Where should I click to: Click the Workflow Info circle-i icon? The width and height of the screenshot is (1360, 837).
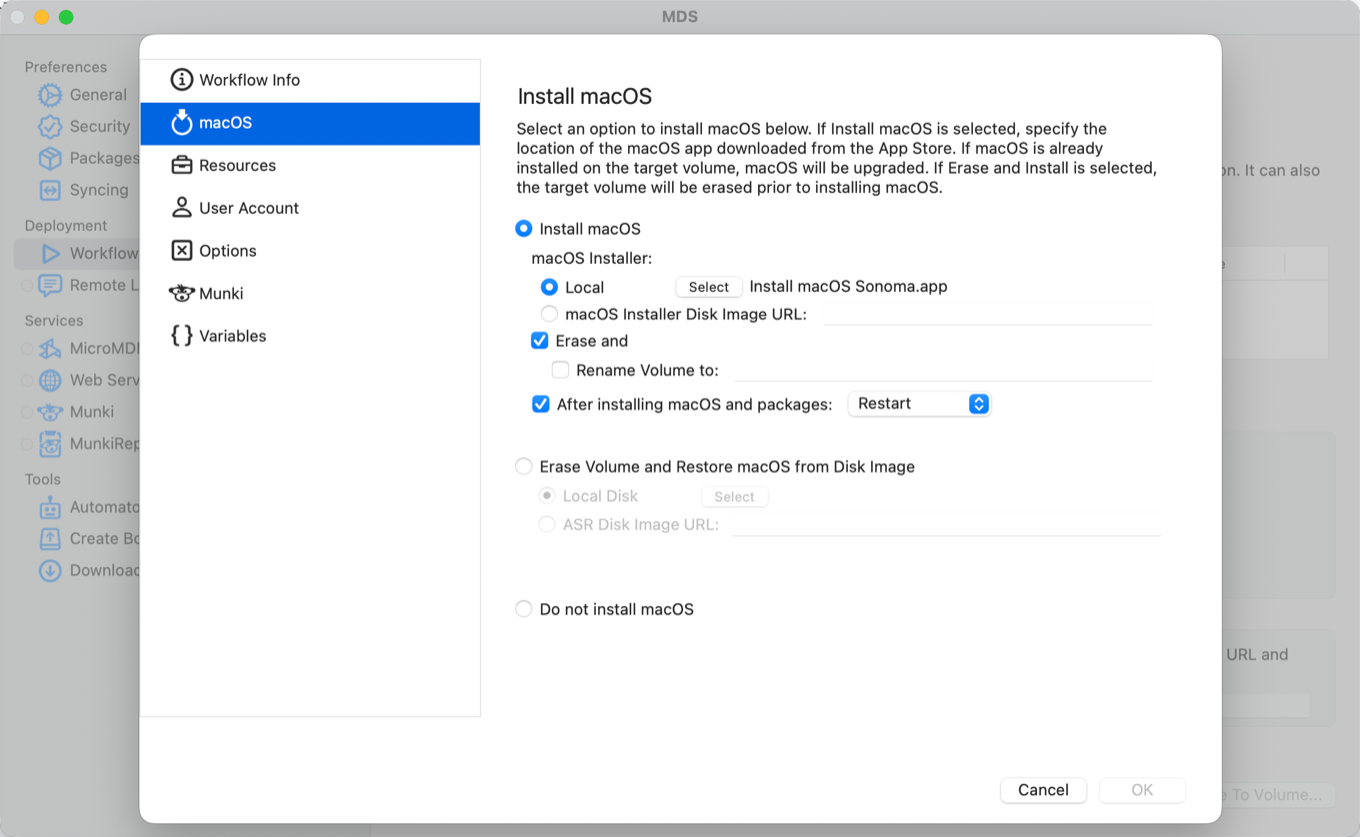coord(181,80)
